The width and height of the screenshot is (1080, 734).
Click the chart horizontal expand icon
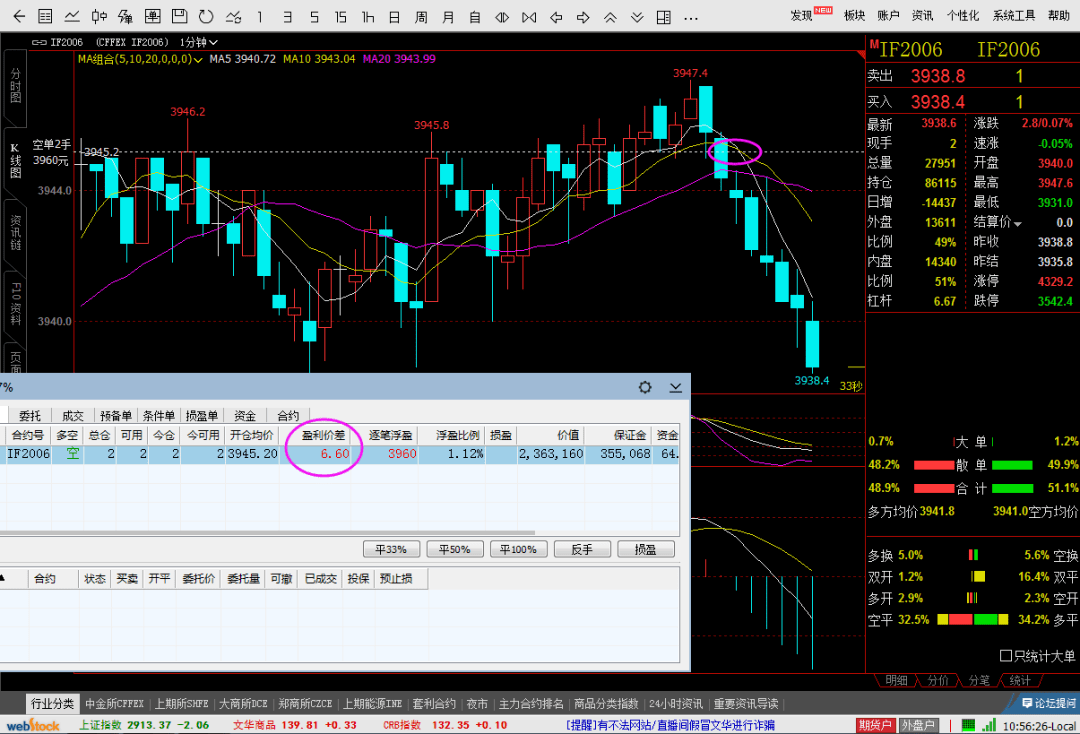click(502, 17)
